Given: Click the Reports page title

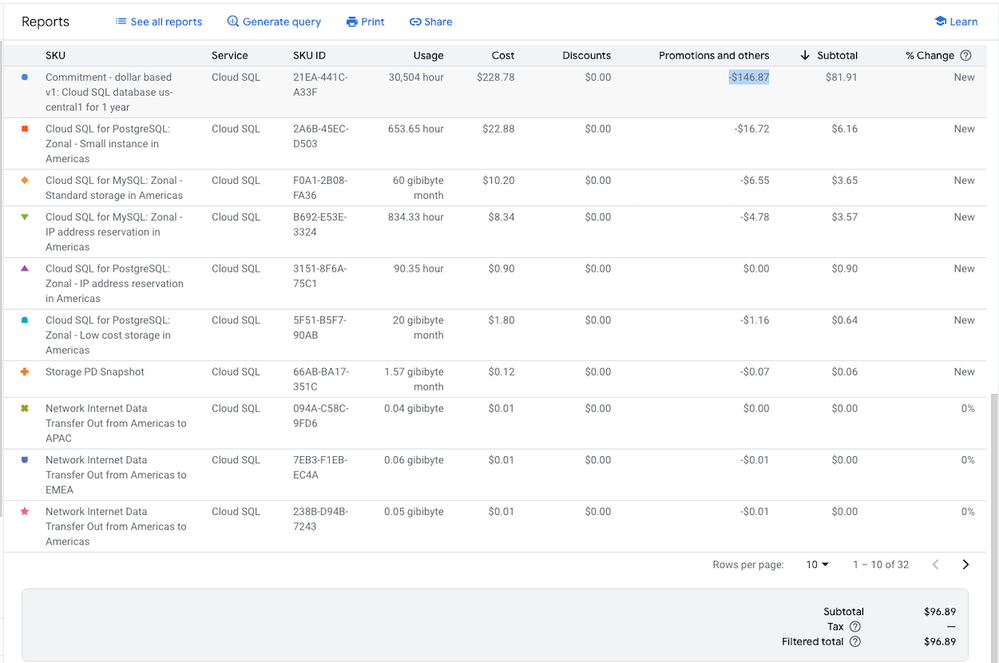Looking at the screenshot, I should (x=45, y=22).
